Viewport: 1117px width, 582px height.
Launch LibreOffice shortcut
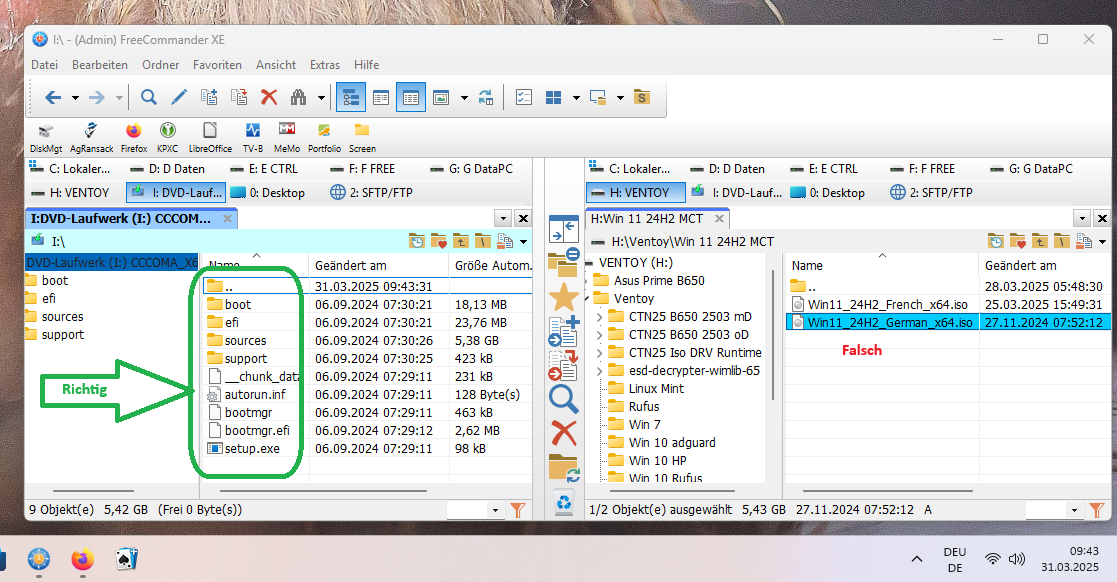click(210, 138)
